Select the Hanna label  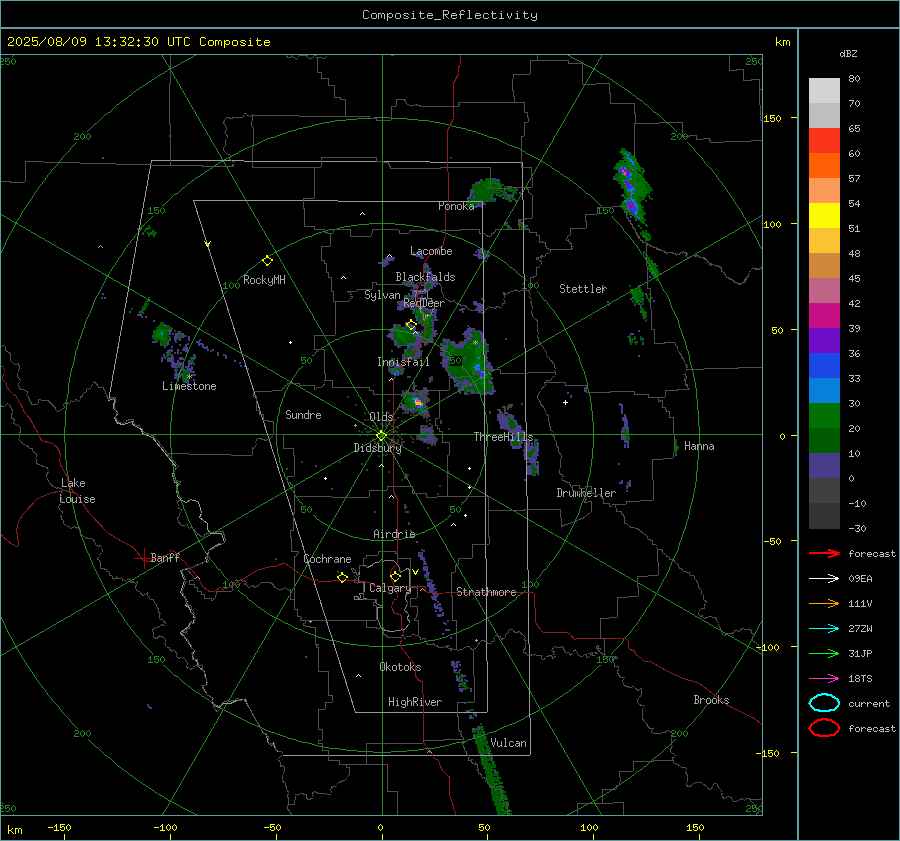[699, 446]
